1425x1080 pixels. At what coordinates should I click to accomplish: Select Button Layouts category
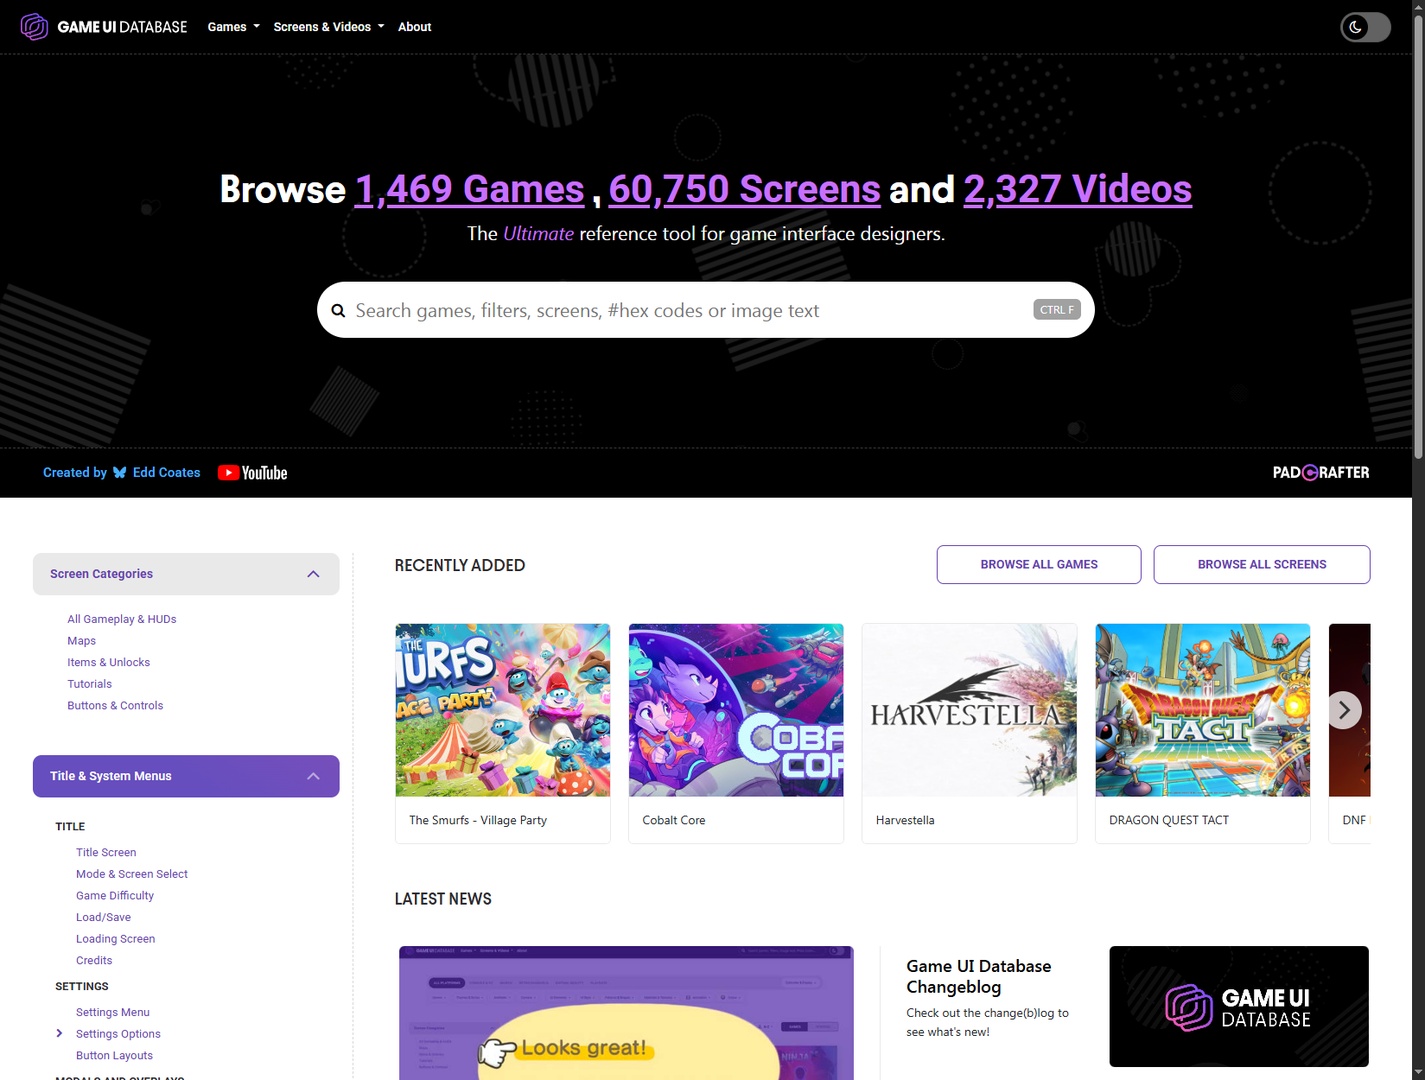[114, 1056]
